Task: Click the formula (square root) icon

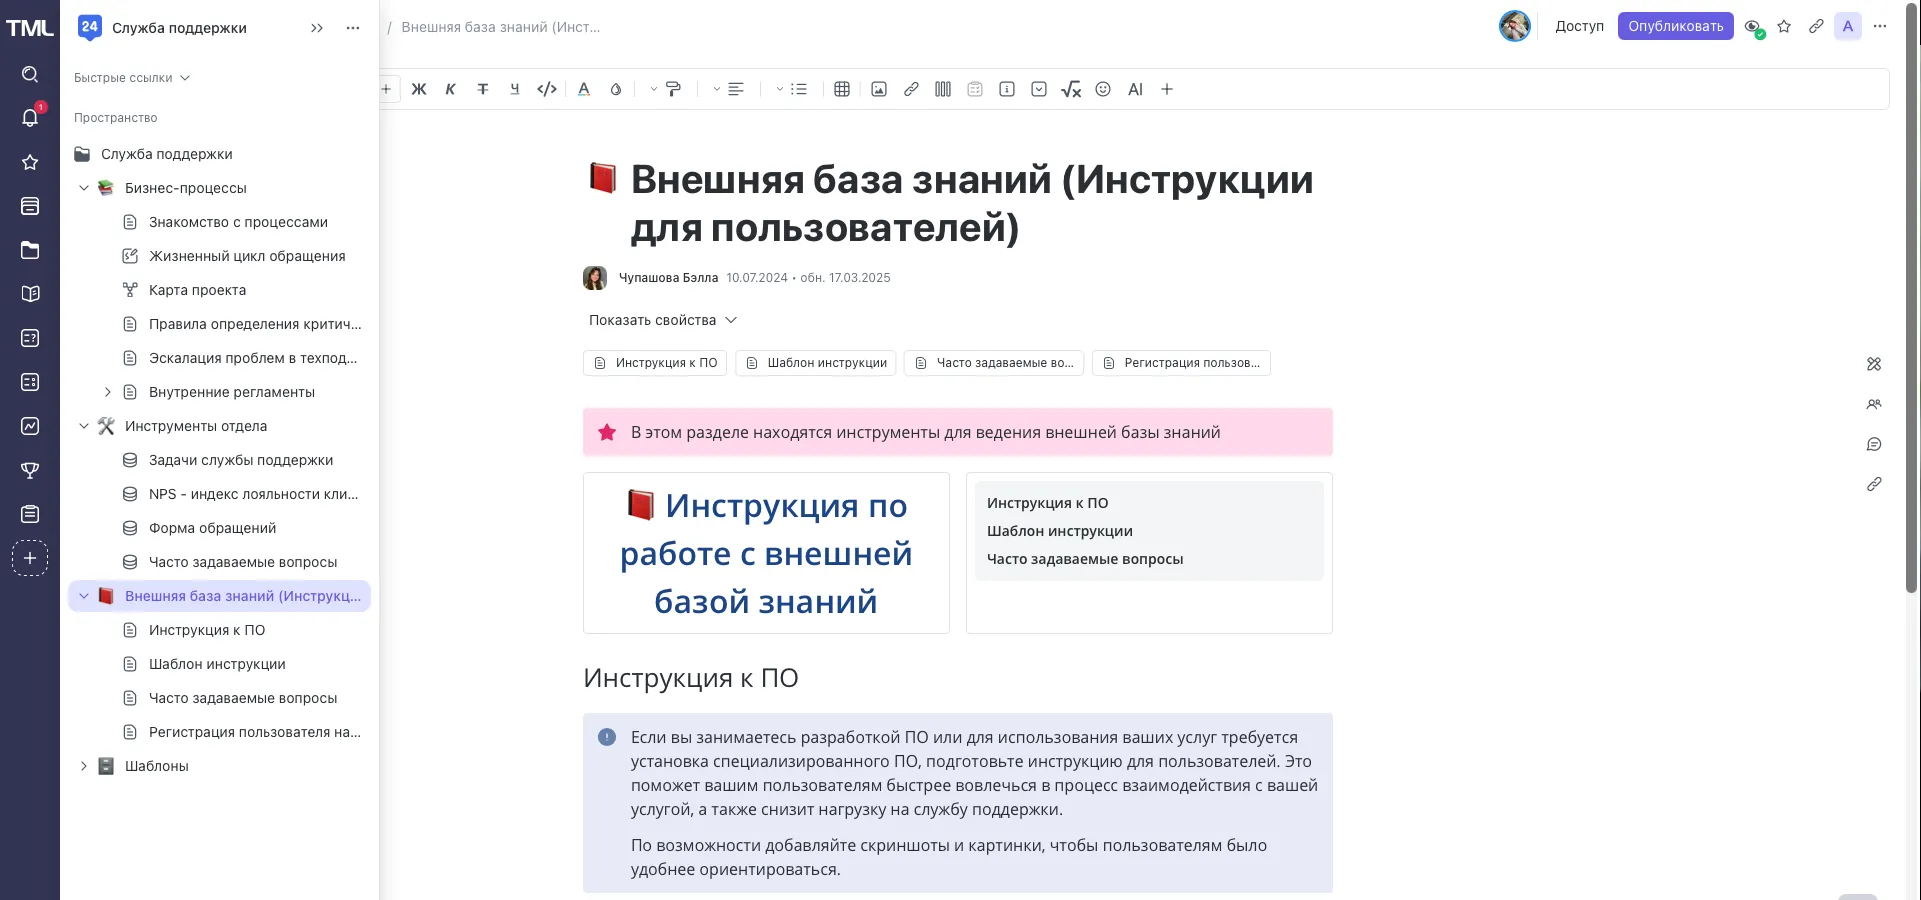Action: tap(1071, 89)
